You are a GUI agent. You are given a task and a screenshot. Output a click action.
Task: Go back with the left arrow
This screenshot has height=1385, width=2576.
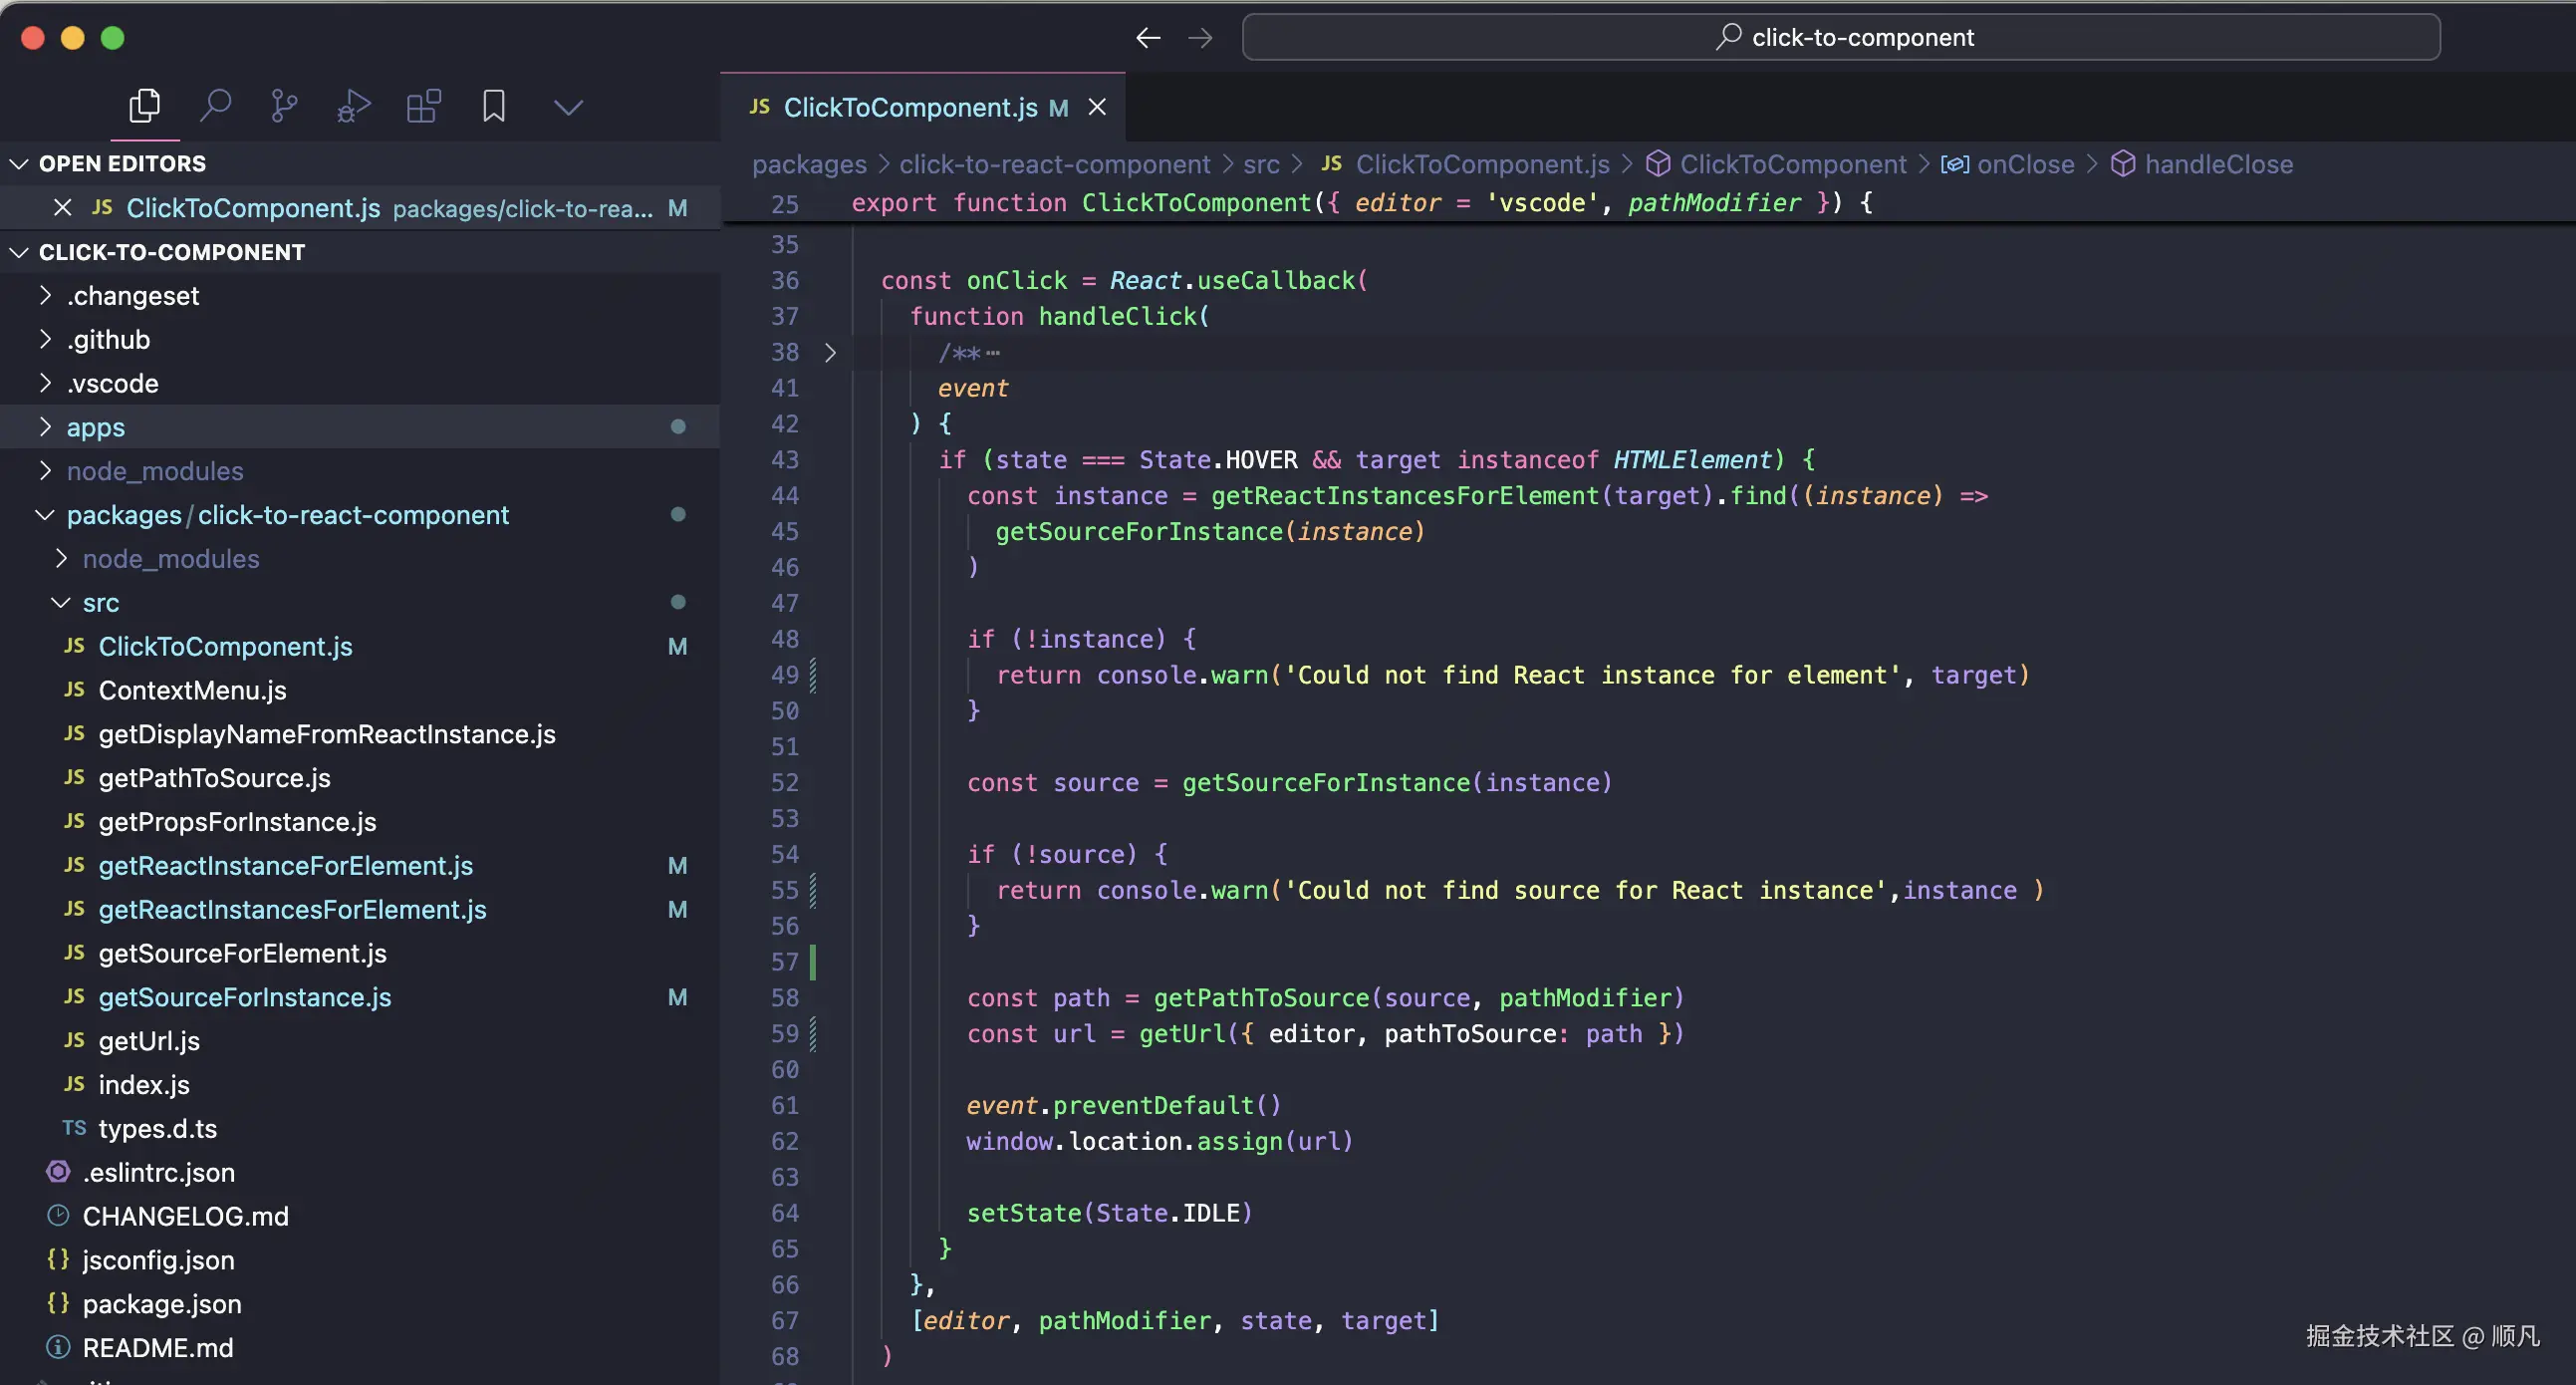pyautogui.click(x=1148, y=38)
